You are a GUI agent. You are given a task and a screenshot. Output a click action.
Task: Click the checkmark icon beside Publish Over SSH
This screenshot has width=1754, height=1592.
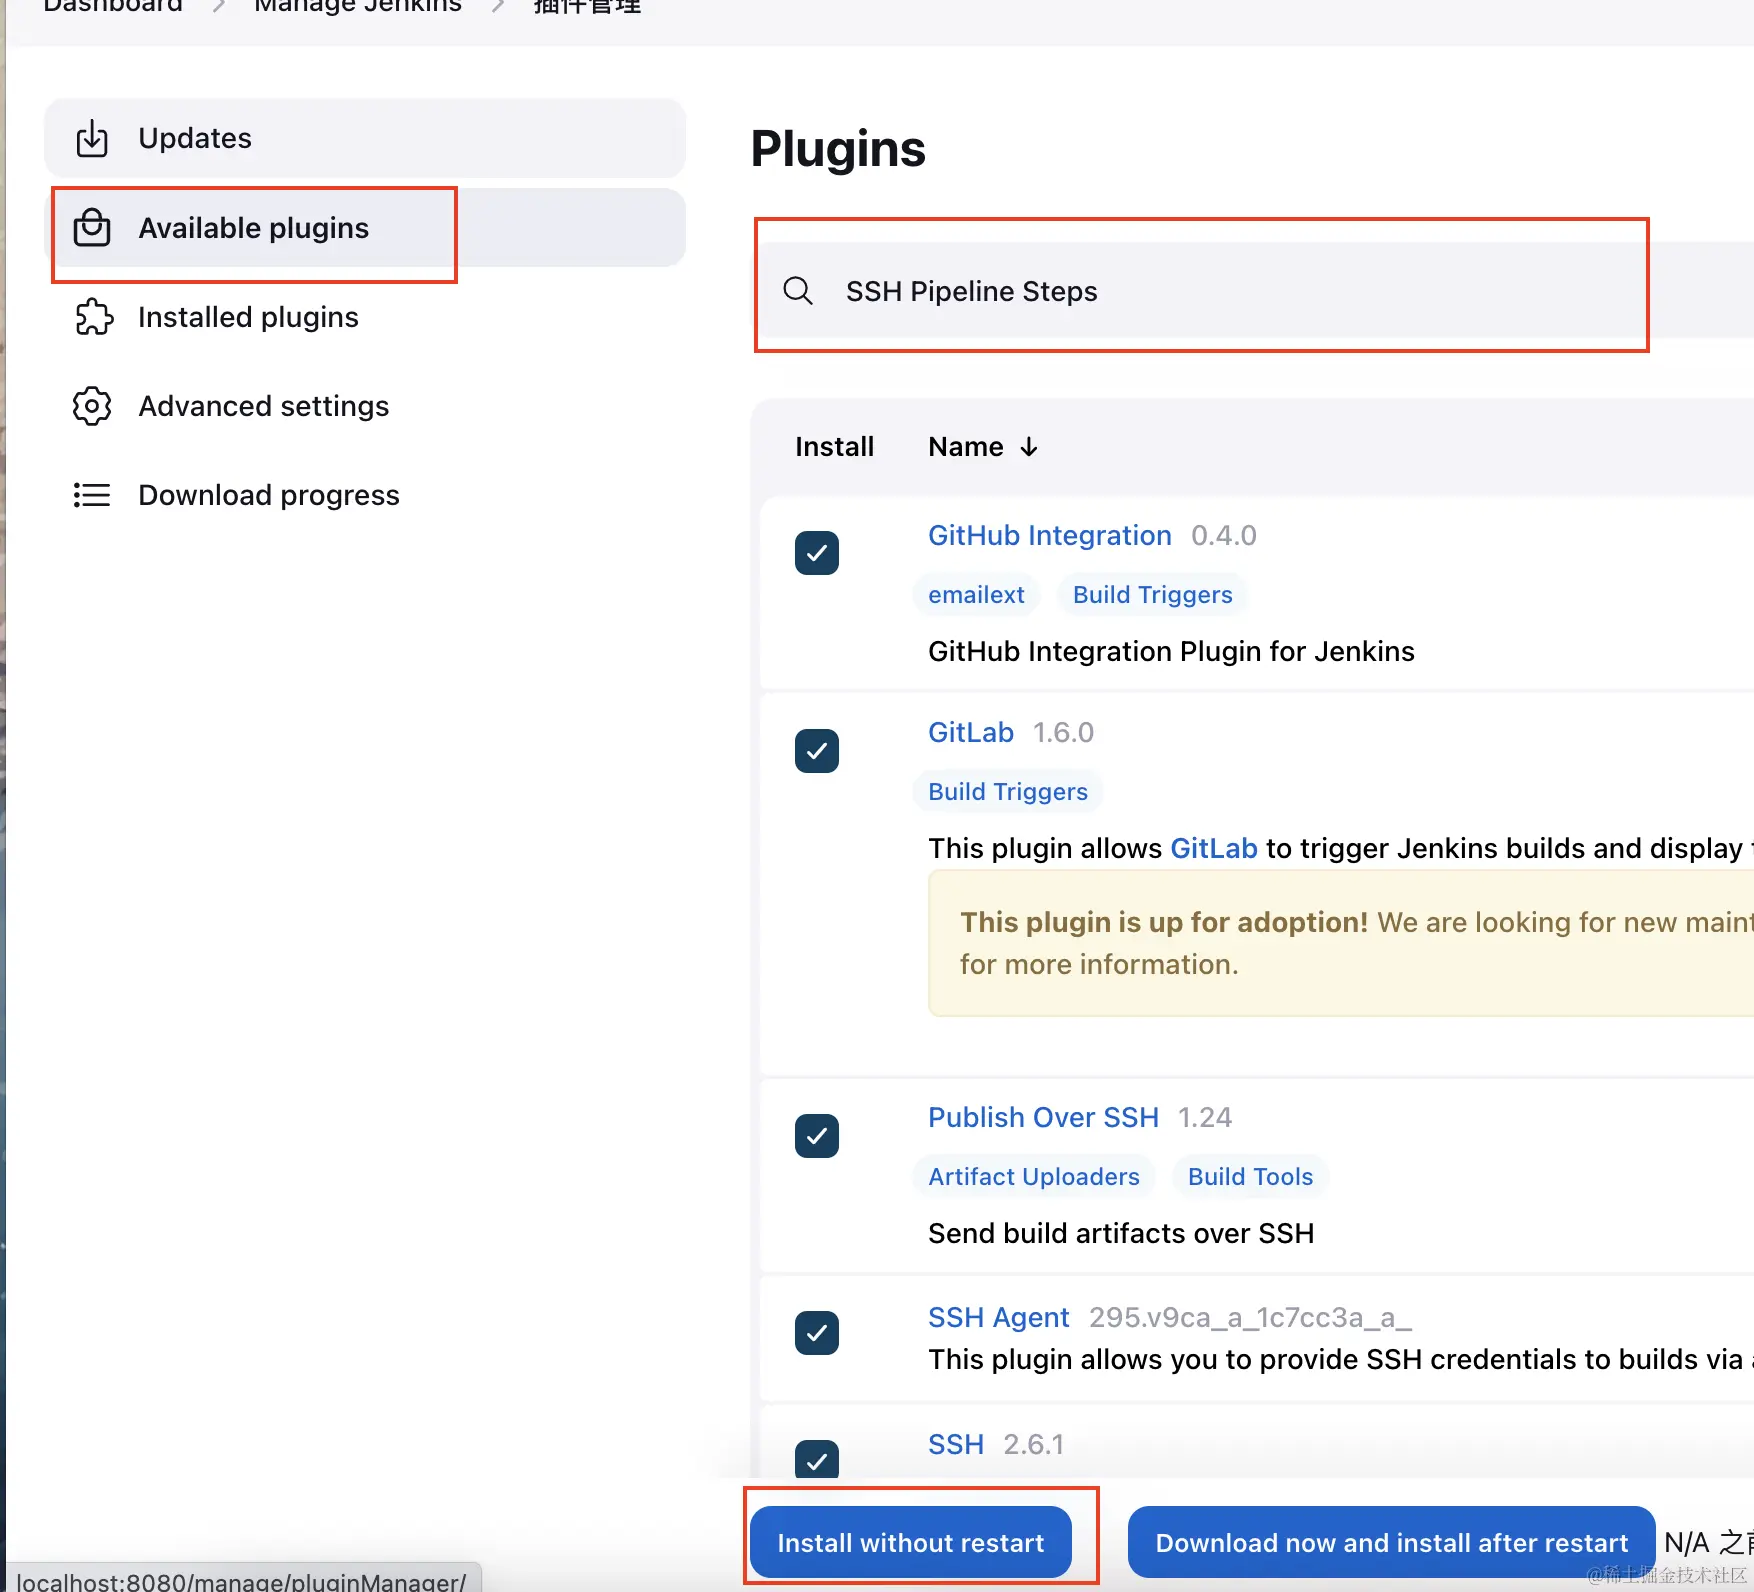tap(816, 1135)
